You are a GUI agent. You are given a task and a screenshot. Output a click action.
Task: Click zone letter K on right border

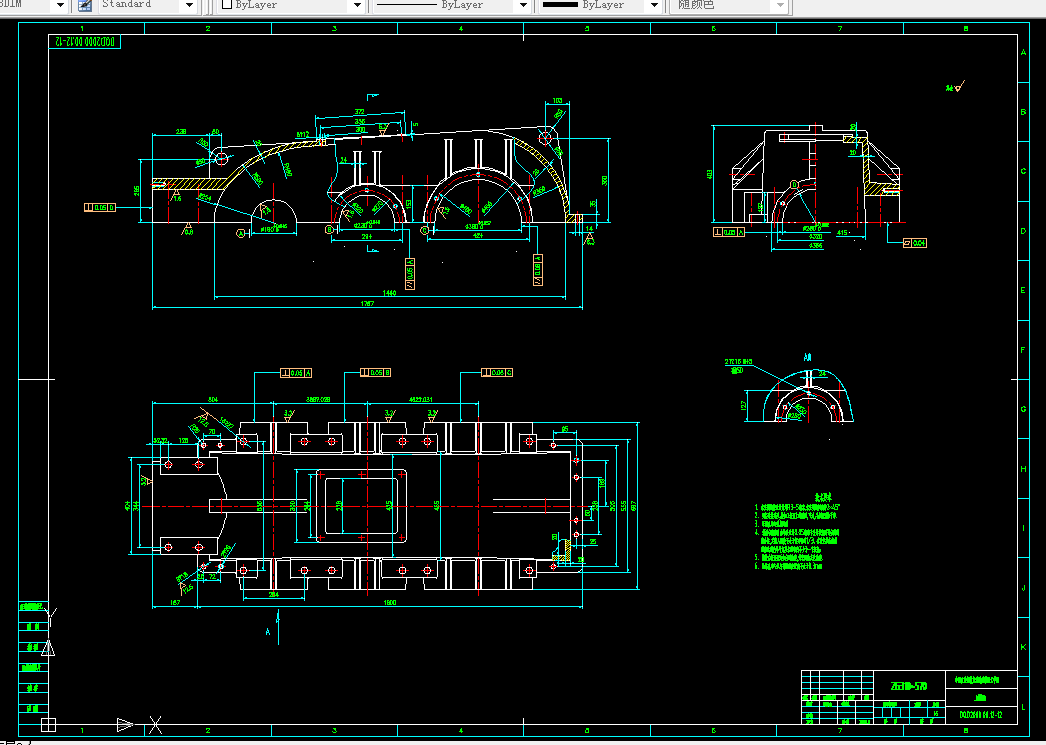(x=1023, y=648)
